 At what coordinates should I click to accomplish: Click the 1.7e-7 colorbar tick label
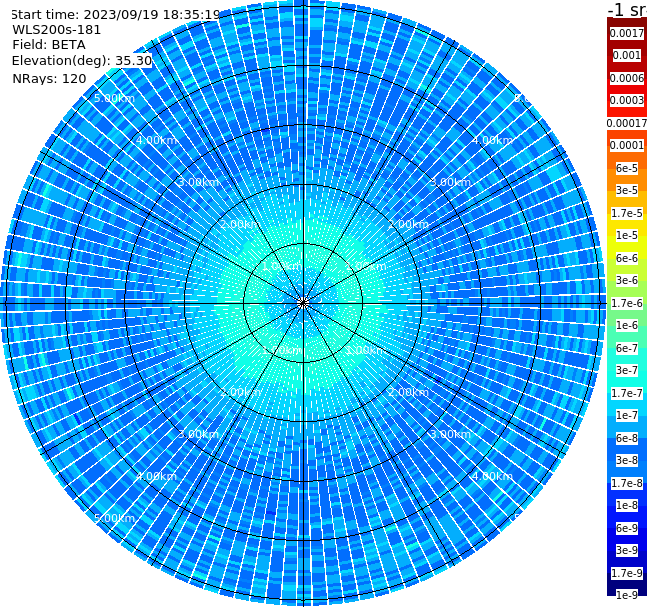pos(627,393)
